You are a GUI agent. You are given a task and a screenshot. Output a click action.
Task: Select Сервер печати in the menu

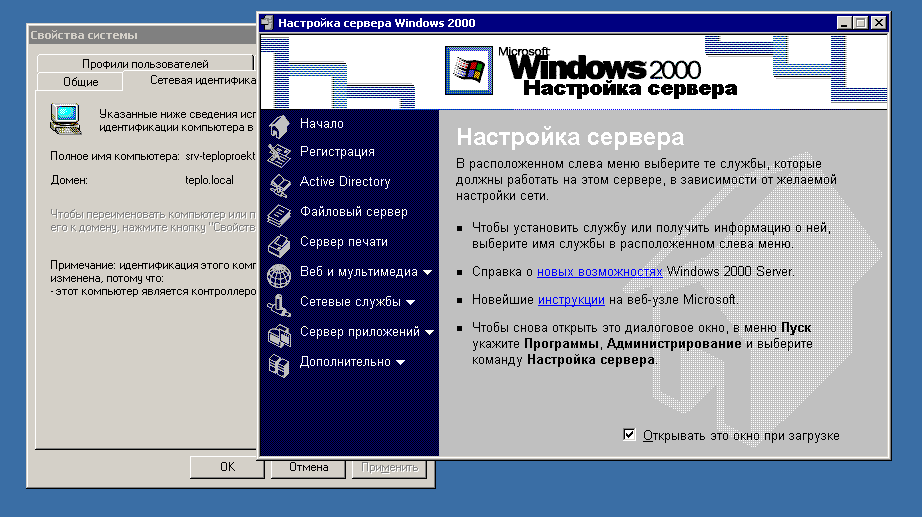point(343,242)
